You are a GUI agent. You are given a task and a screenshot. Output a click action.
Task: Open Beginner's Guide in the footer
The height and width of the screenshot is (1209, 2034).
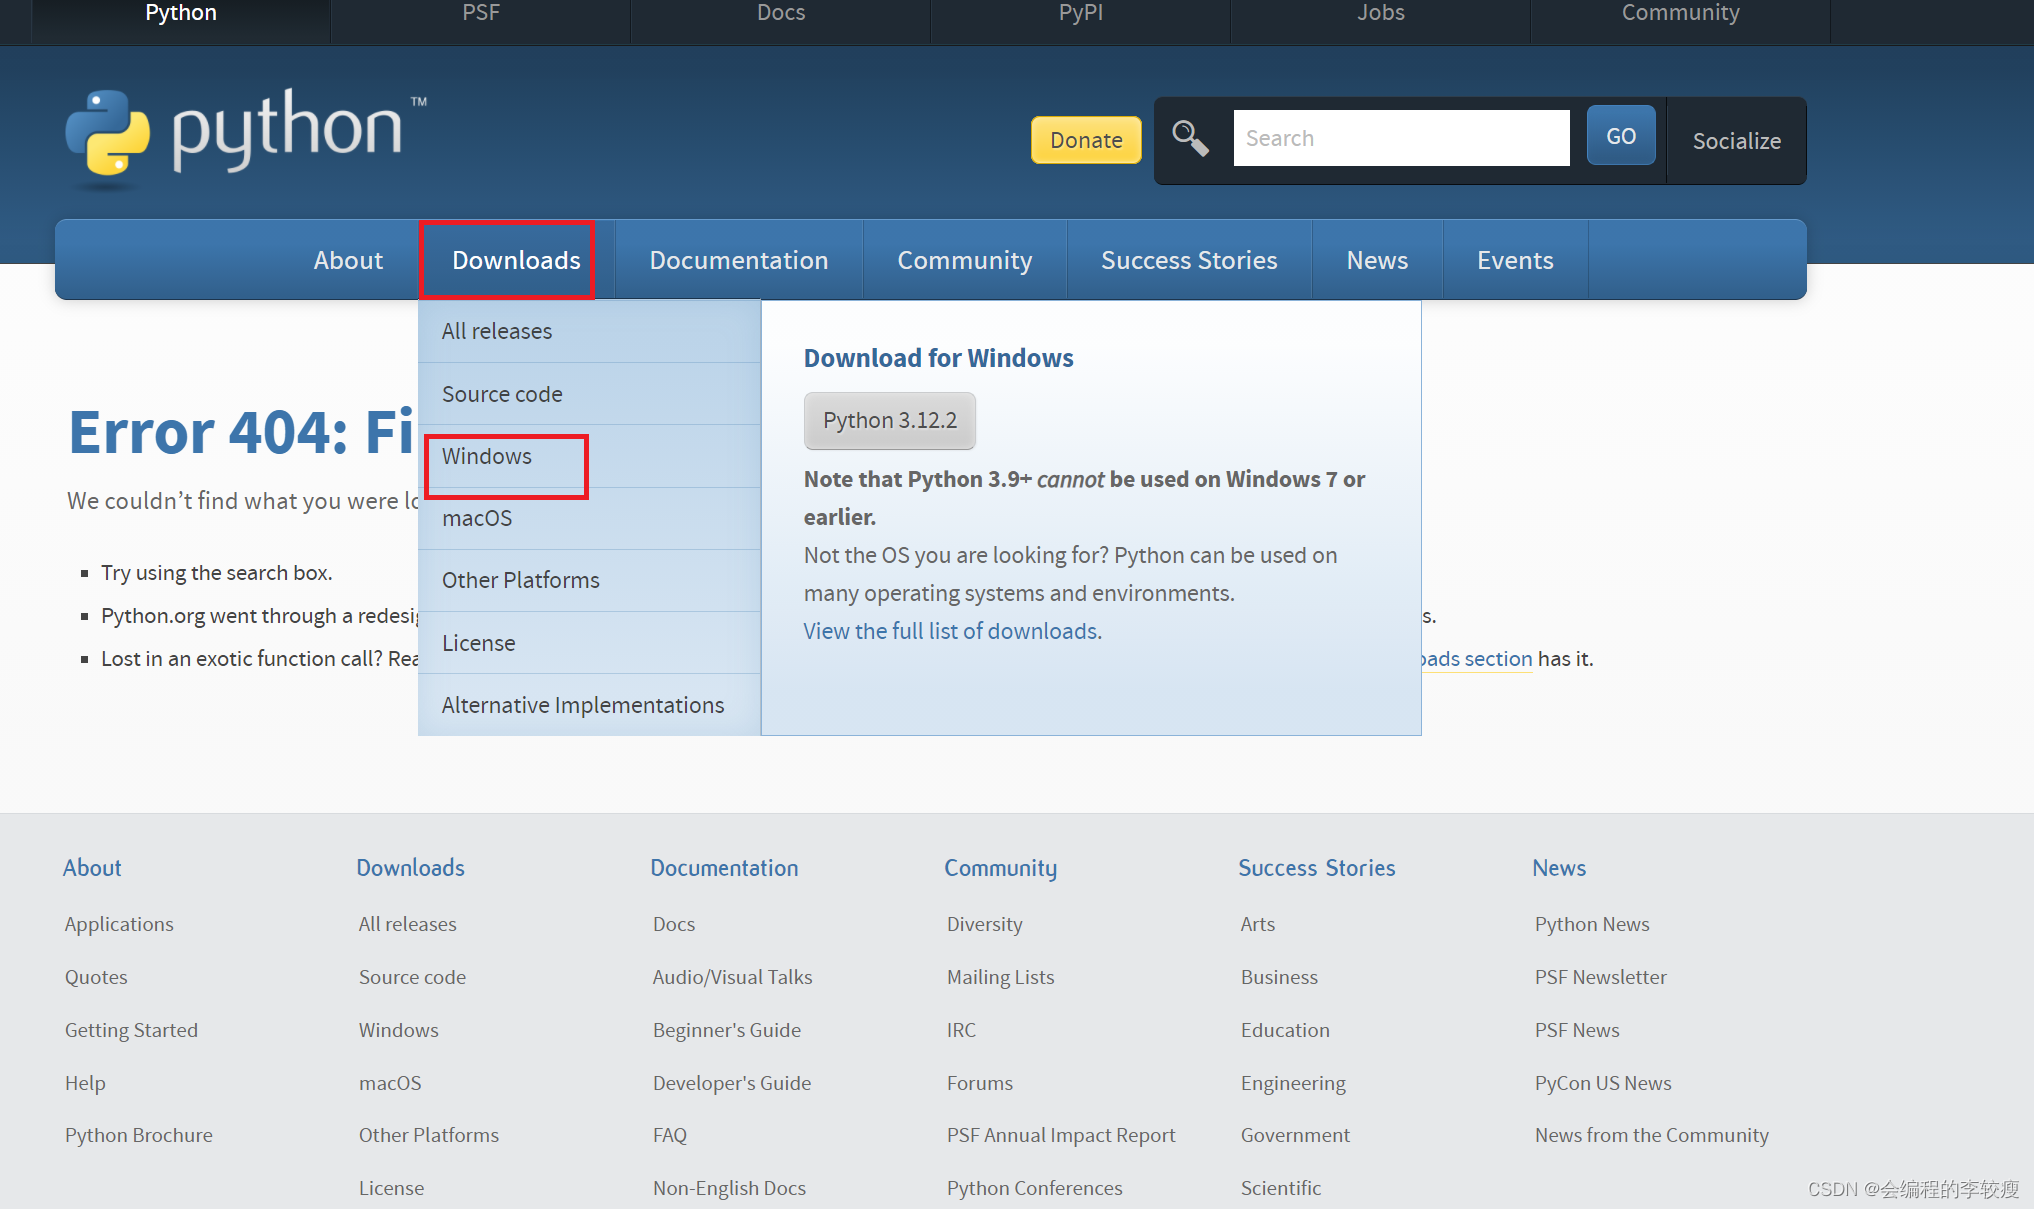pos(727,1030)
